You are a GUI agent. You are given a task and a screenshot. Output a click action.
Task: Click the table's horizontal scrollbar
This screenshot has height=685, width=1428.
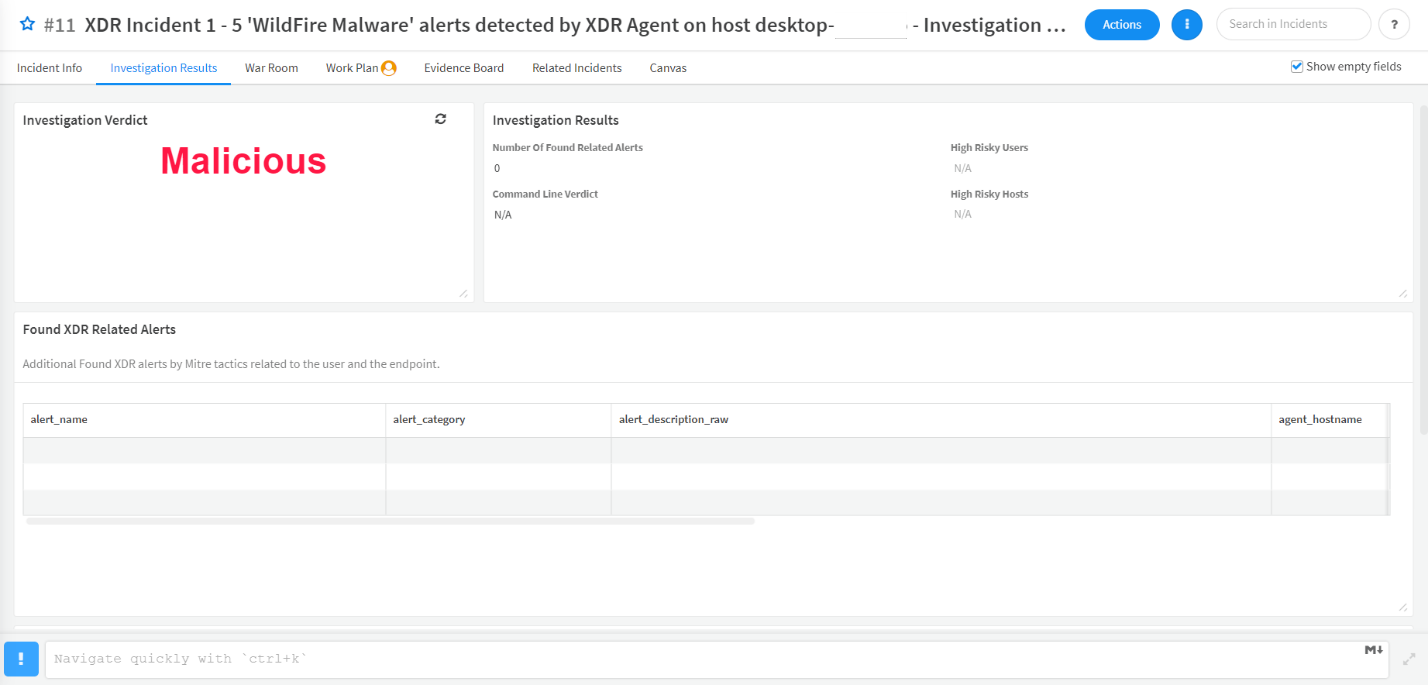pos(391,521)
